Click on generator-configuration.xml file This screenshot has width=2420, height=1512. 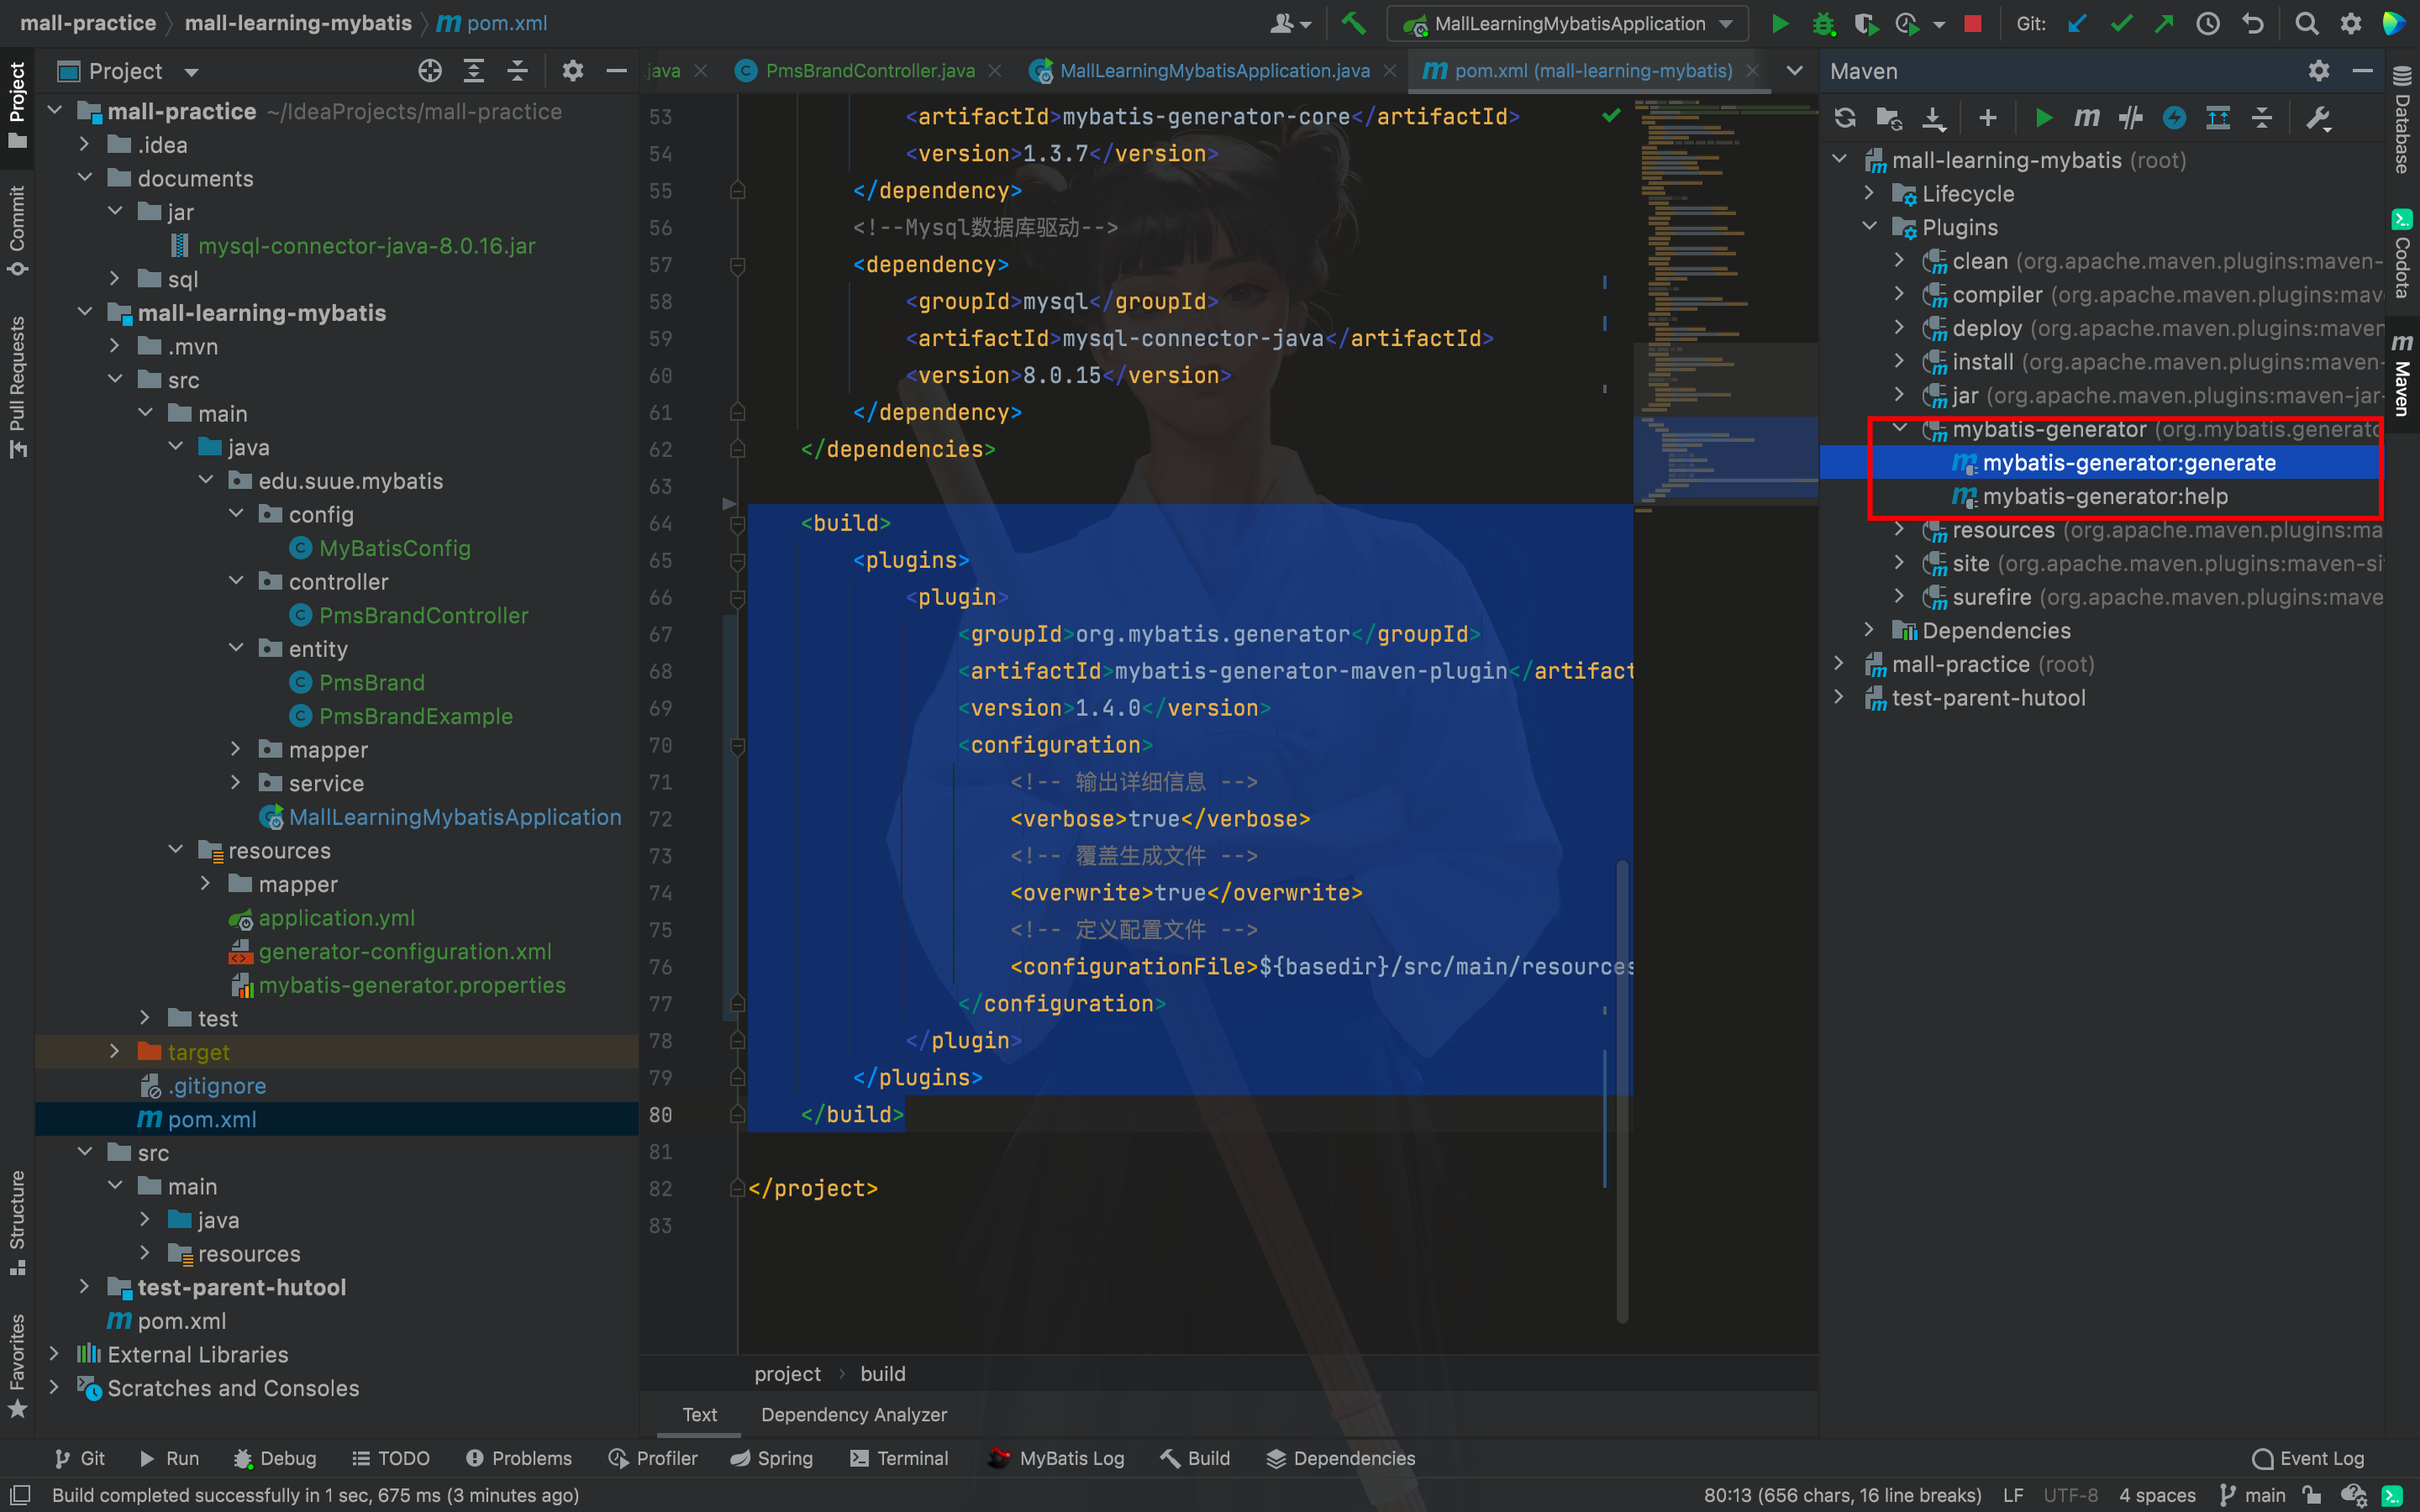(x=402, y=951)
